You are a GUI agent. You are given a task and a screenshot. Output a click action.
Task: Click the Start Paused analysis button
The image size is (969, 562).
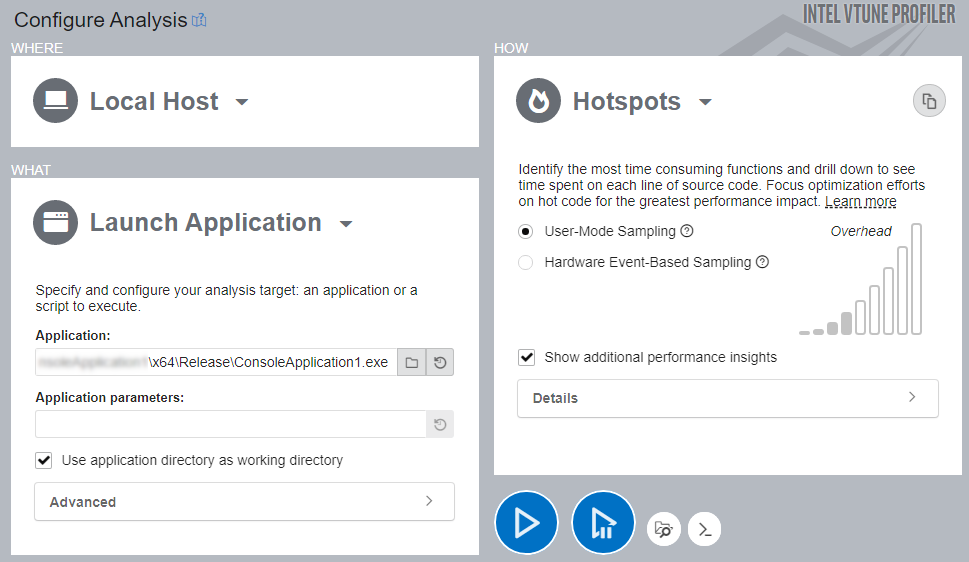tap(603, 523)
